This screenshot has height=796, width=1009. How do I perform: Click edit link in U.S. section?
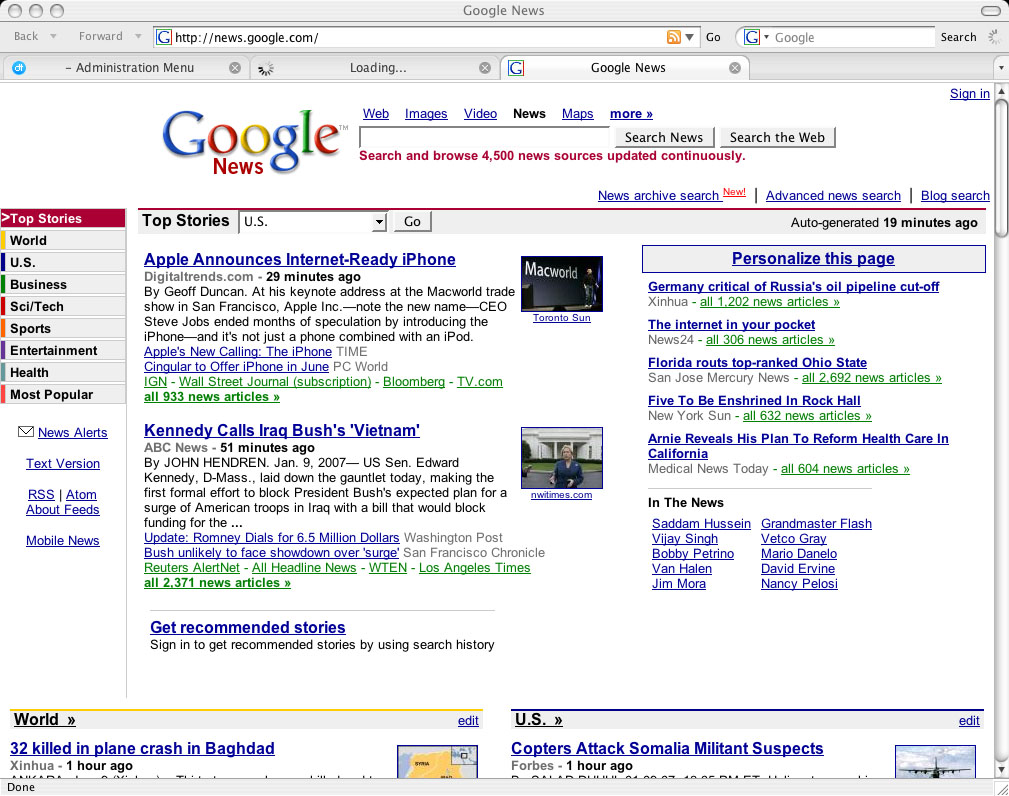tap(969, 721)
